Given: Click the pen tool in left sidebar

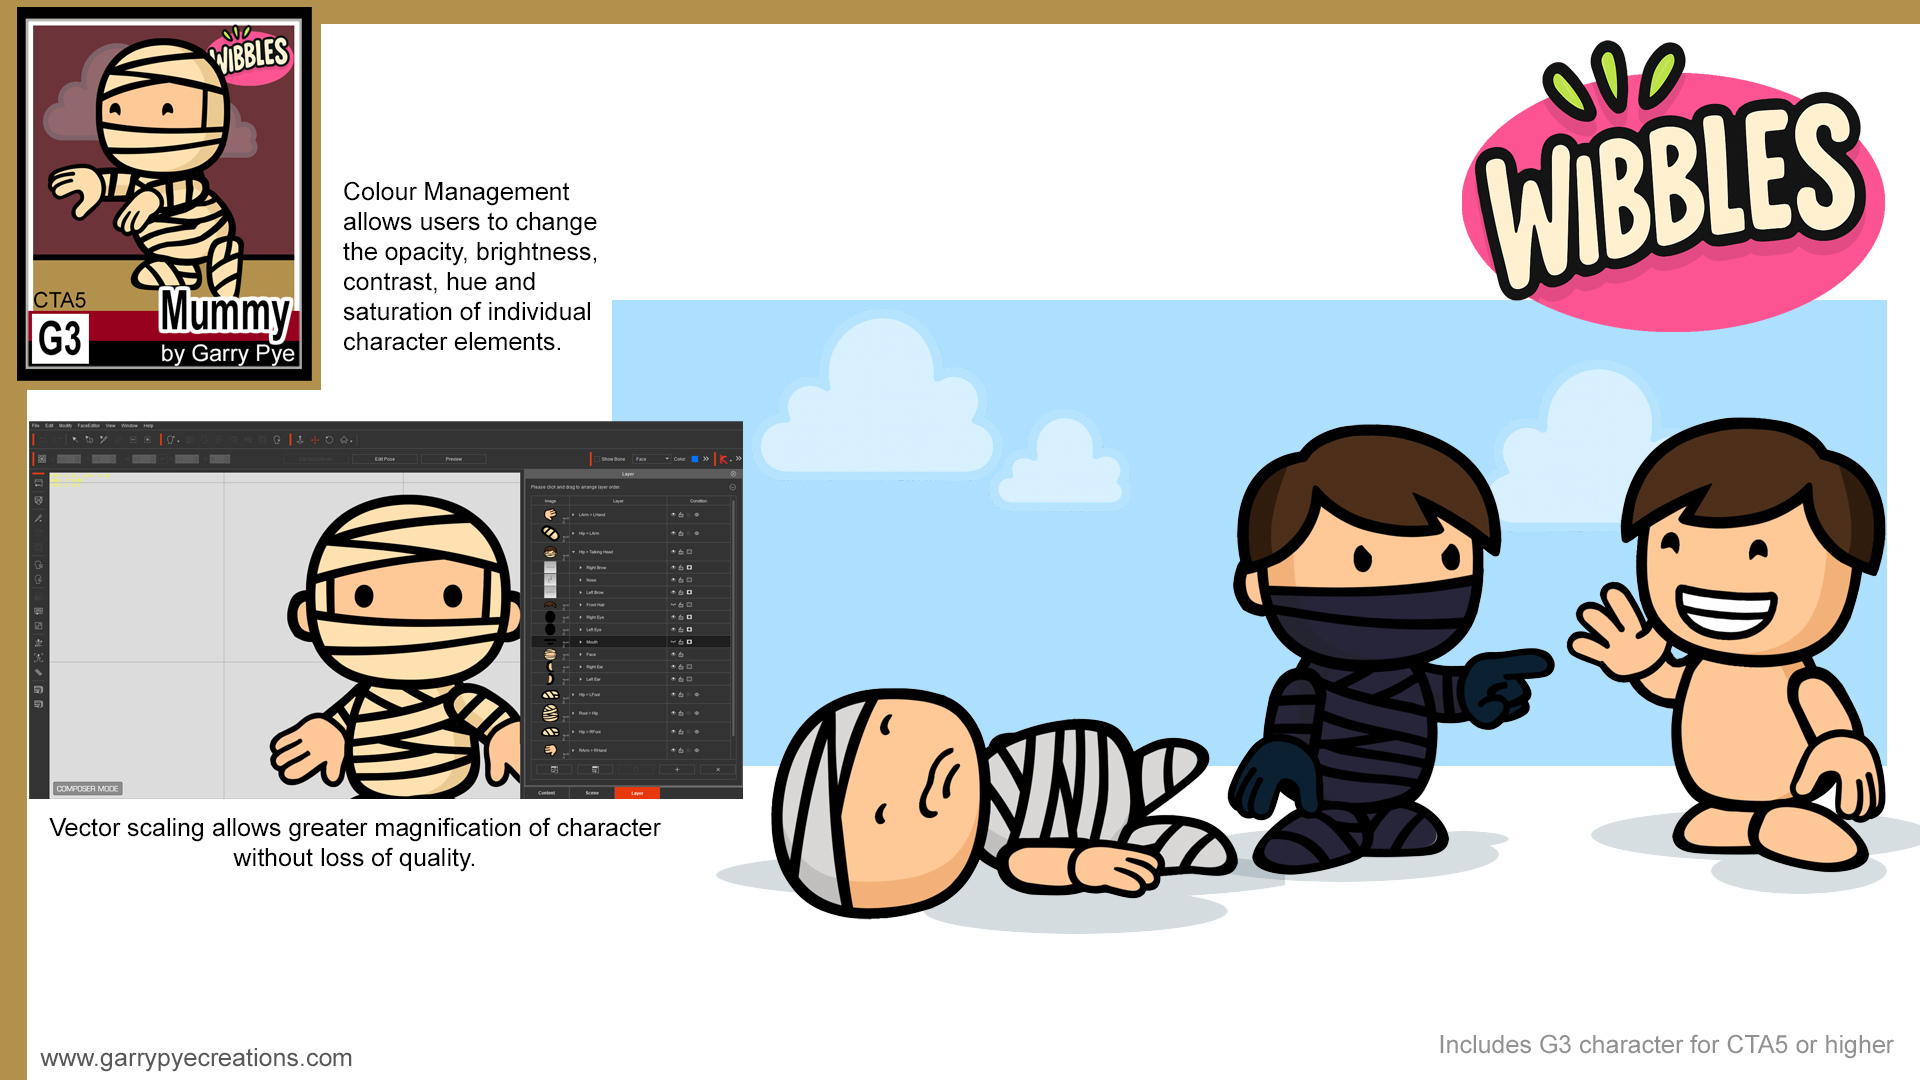Looking at the screenshot, I should click(39, 519).
